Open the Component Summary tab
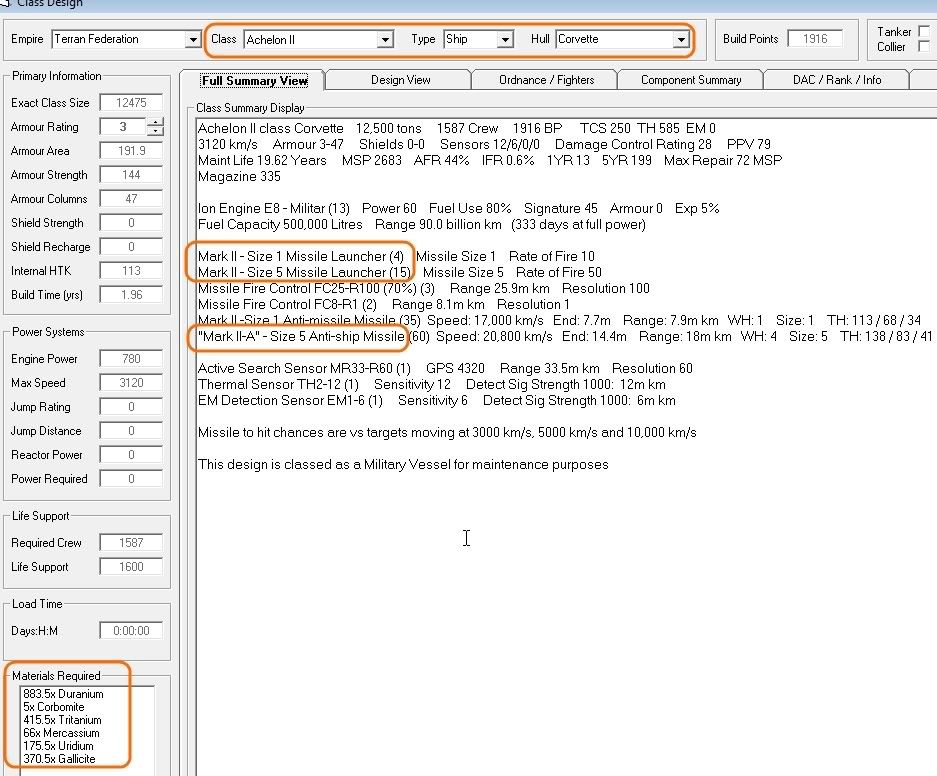Screen dimensions: 937x776 [691, 80]
